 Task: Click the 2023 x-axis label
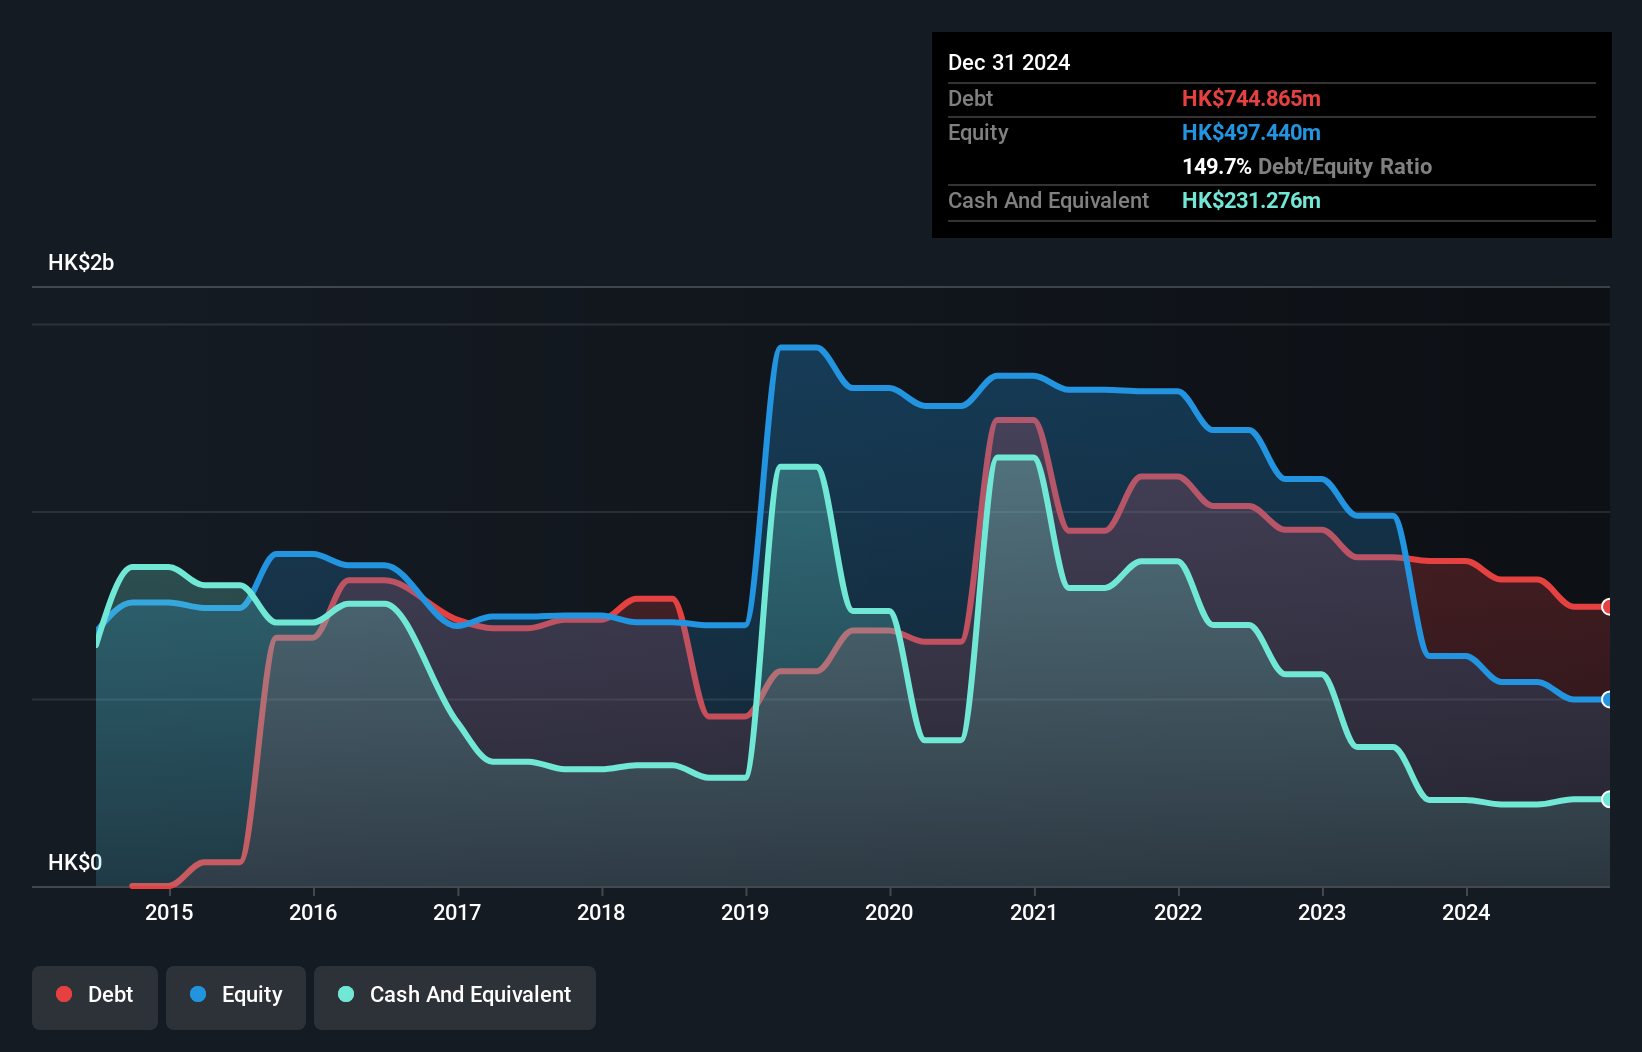[x=1322, y=912]
